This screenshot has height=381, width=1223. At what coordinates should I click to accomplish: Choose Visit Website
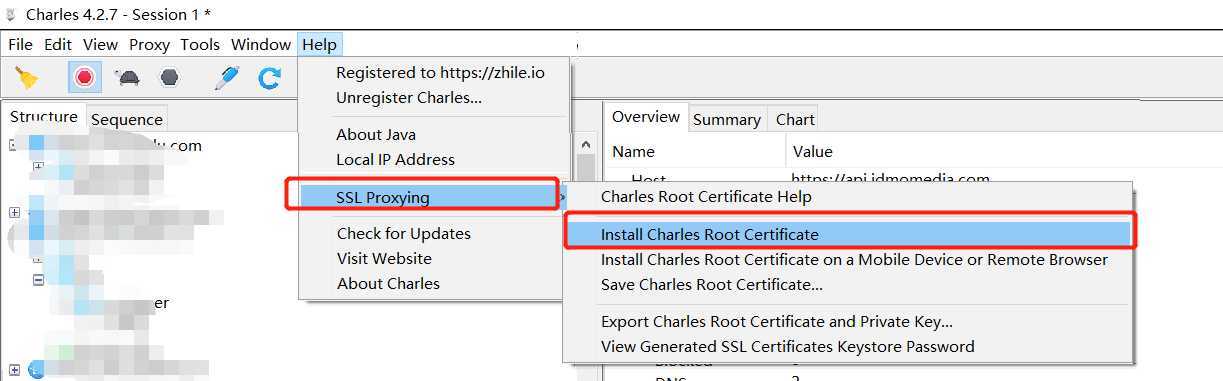click(x=384, y=259)
